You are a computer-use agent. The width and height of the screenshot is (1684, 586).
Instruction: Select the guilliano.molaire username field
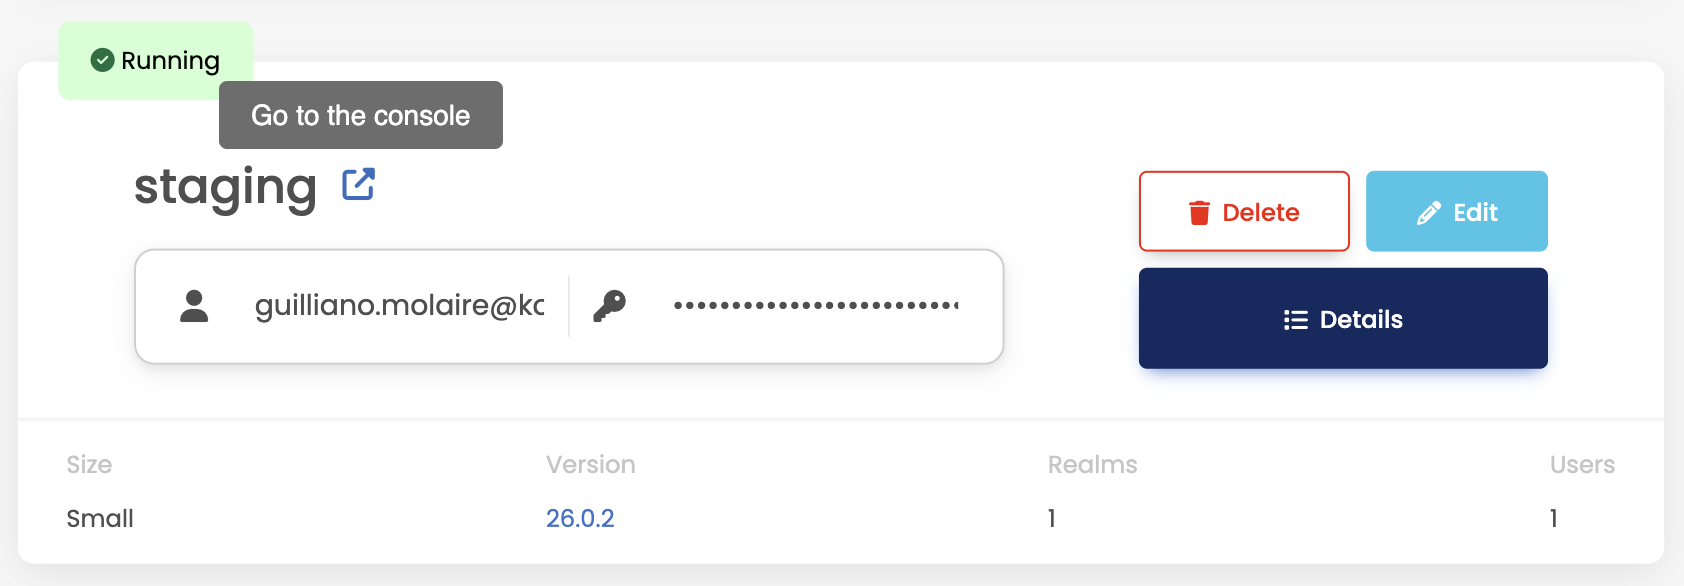click(x=399, y=306)
